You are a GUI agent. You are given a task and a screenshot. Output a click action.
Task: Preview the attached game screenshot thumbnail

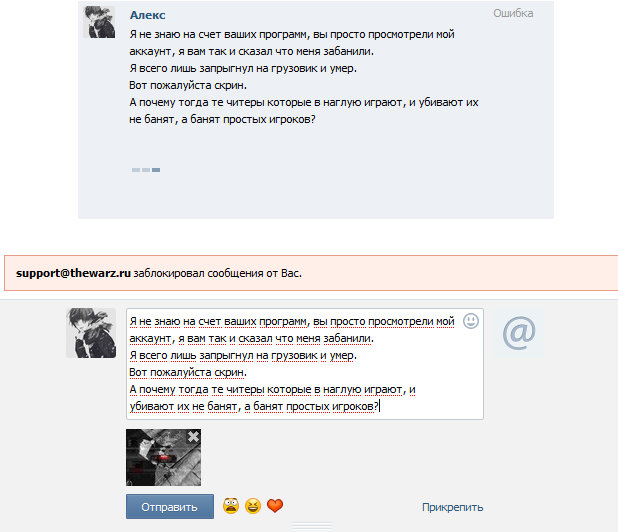163,457
